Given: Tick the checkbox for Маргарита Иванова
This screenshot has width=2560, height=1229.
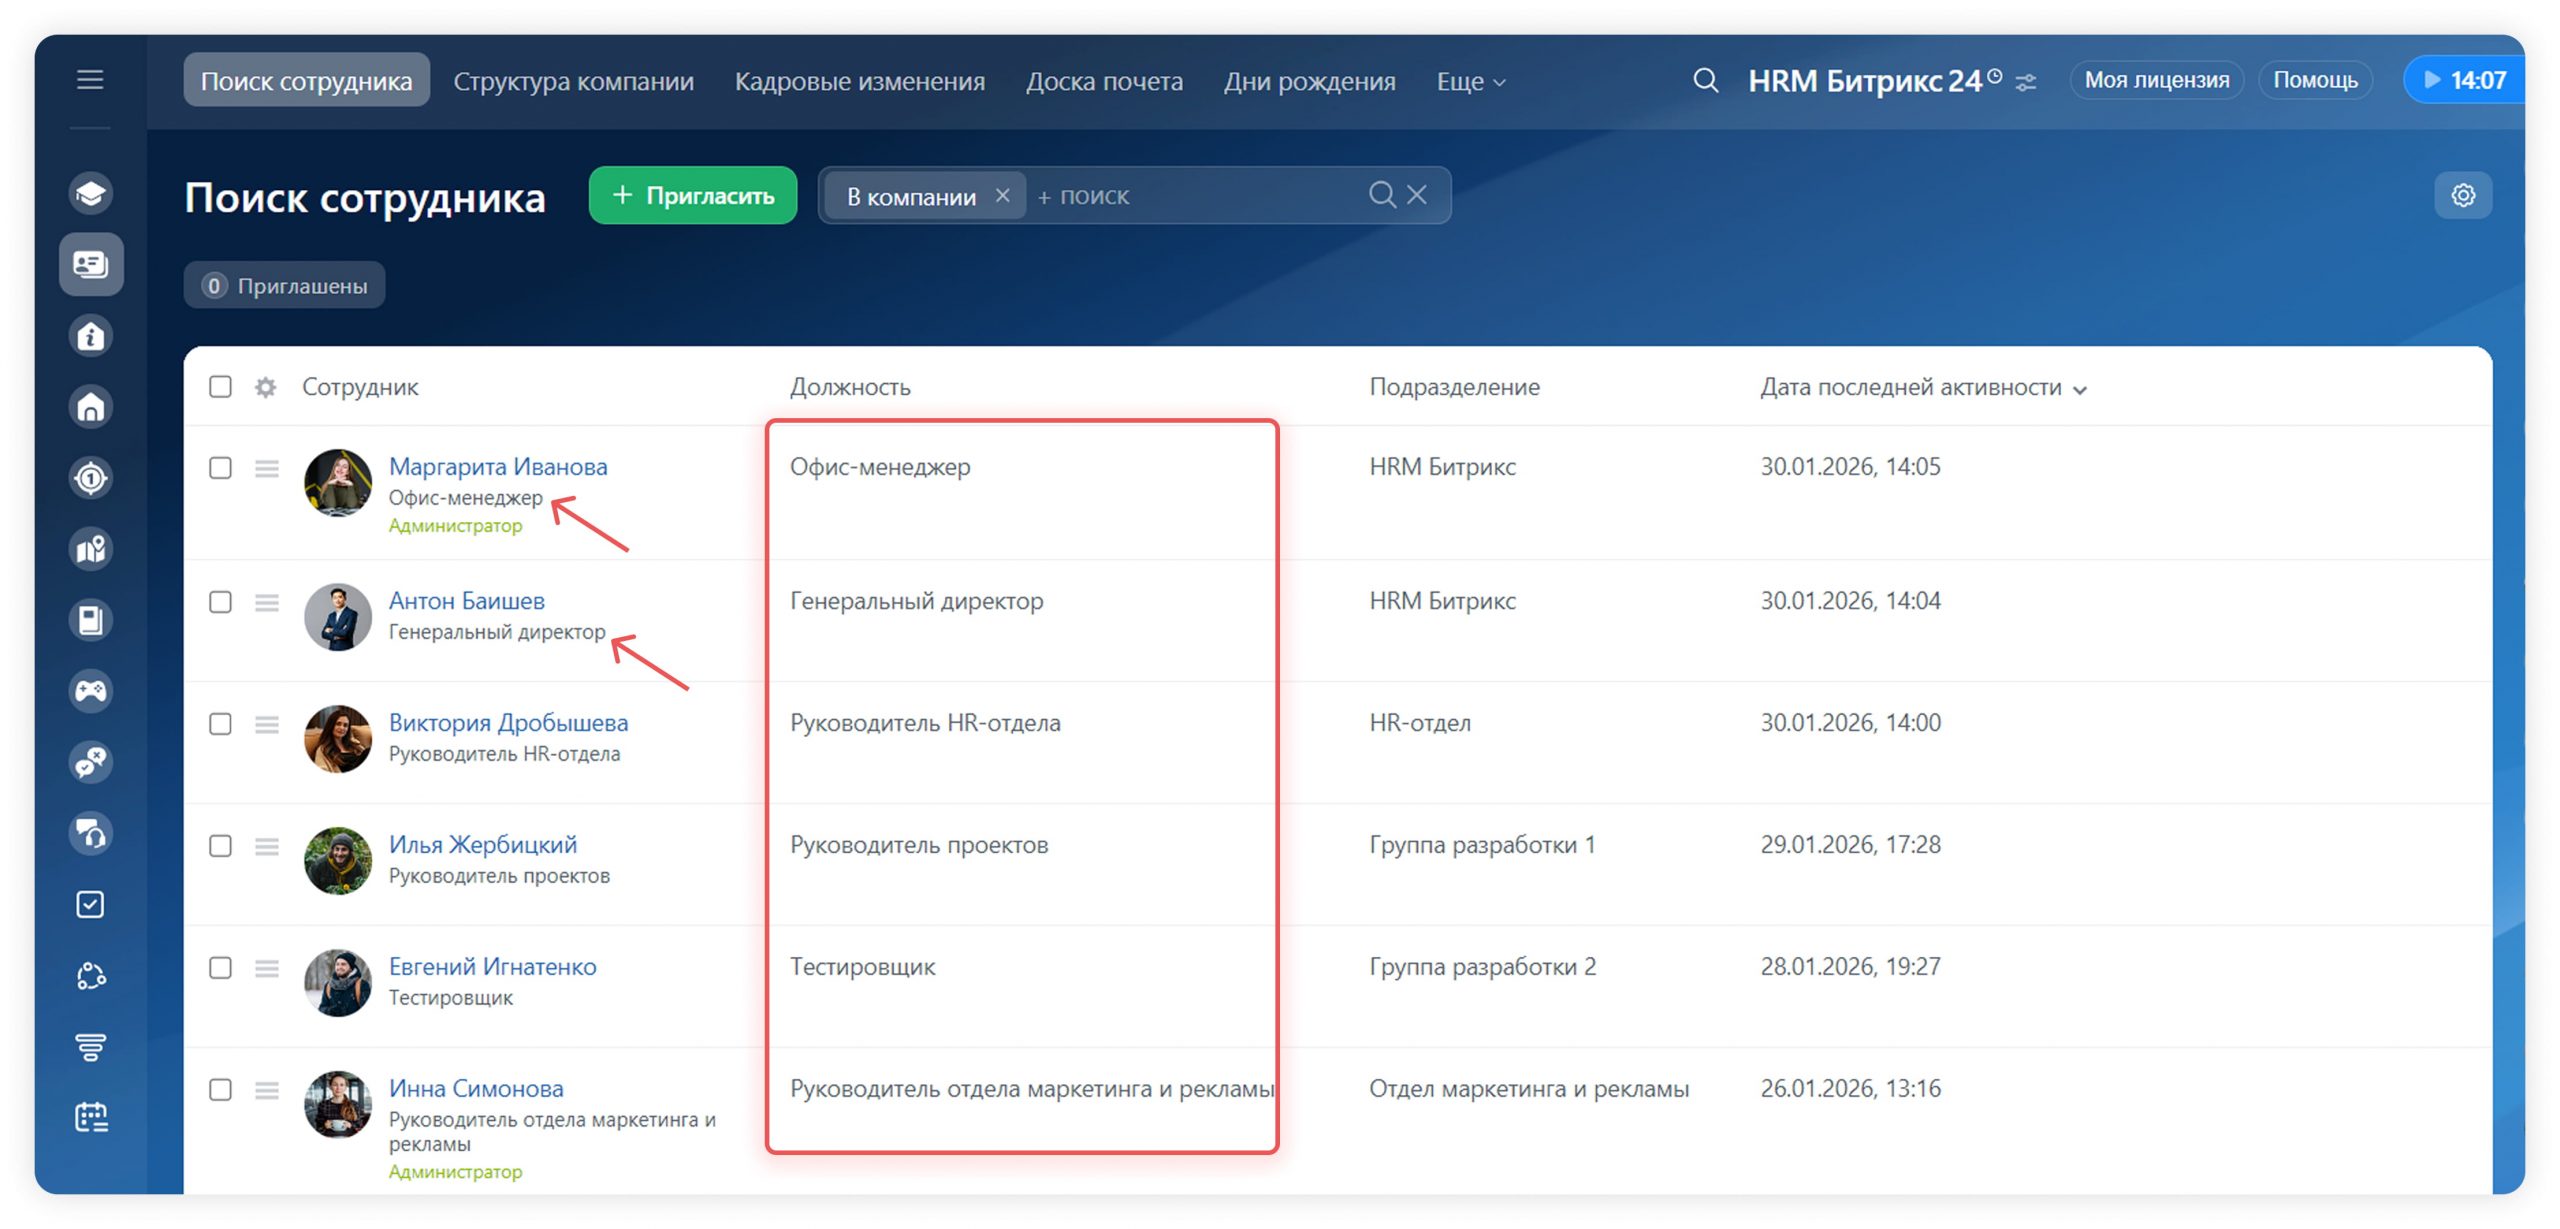Looking at the screenshot, I should [220, 467].
